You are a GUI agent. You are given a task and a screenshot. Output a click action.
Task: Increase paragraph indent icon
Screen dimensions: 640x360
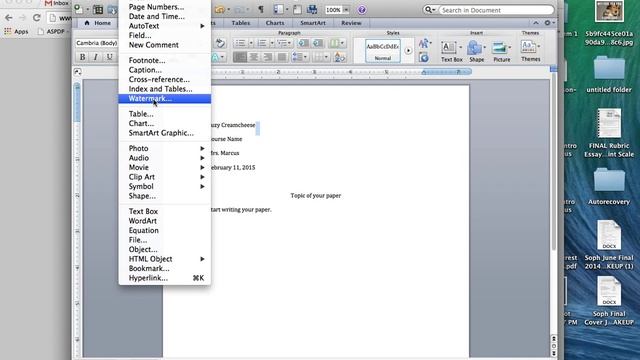coord(318,43)
